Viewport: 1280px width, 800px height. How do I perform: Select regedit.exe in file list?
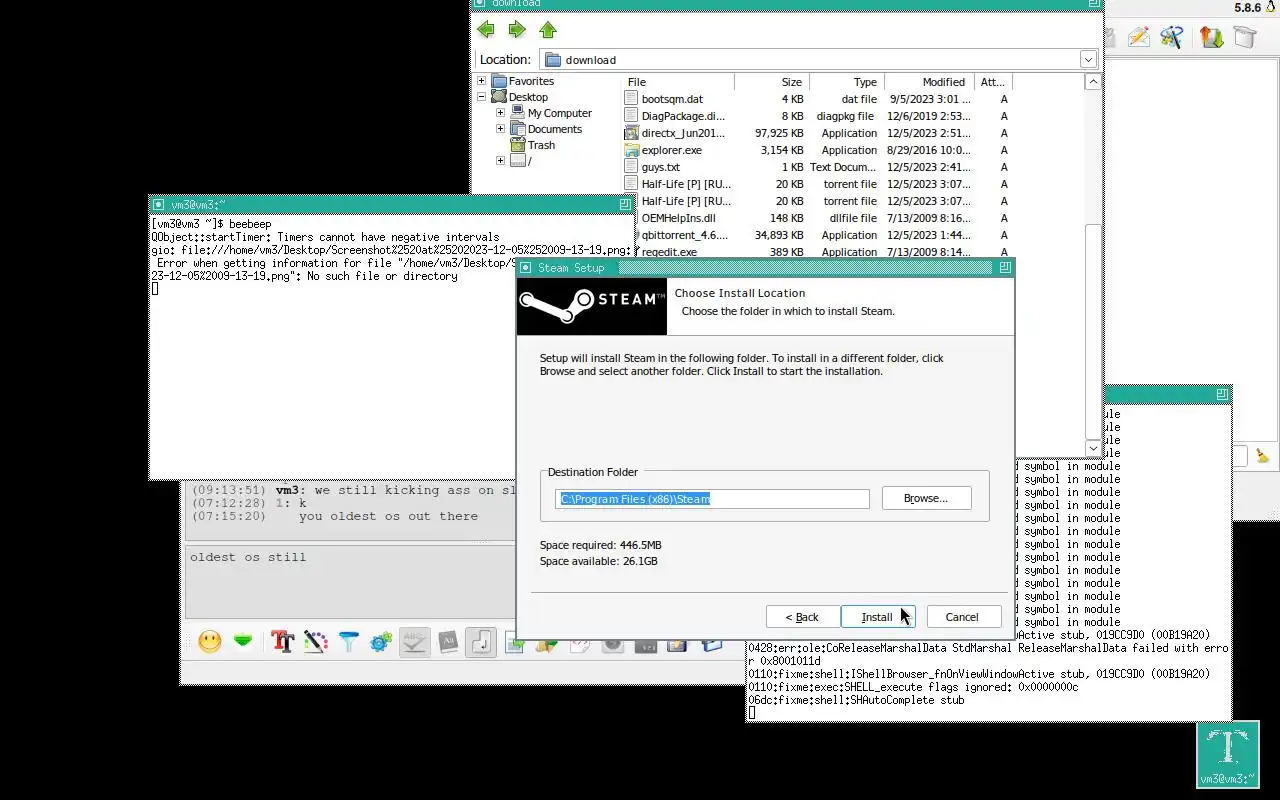tap(669, 252)
